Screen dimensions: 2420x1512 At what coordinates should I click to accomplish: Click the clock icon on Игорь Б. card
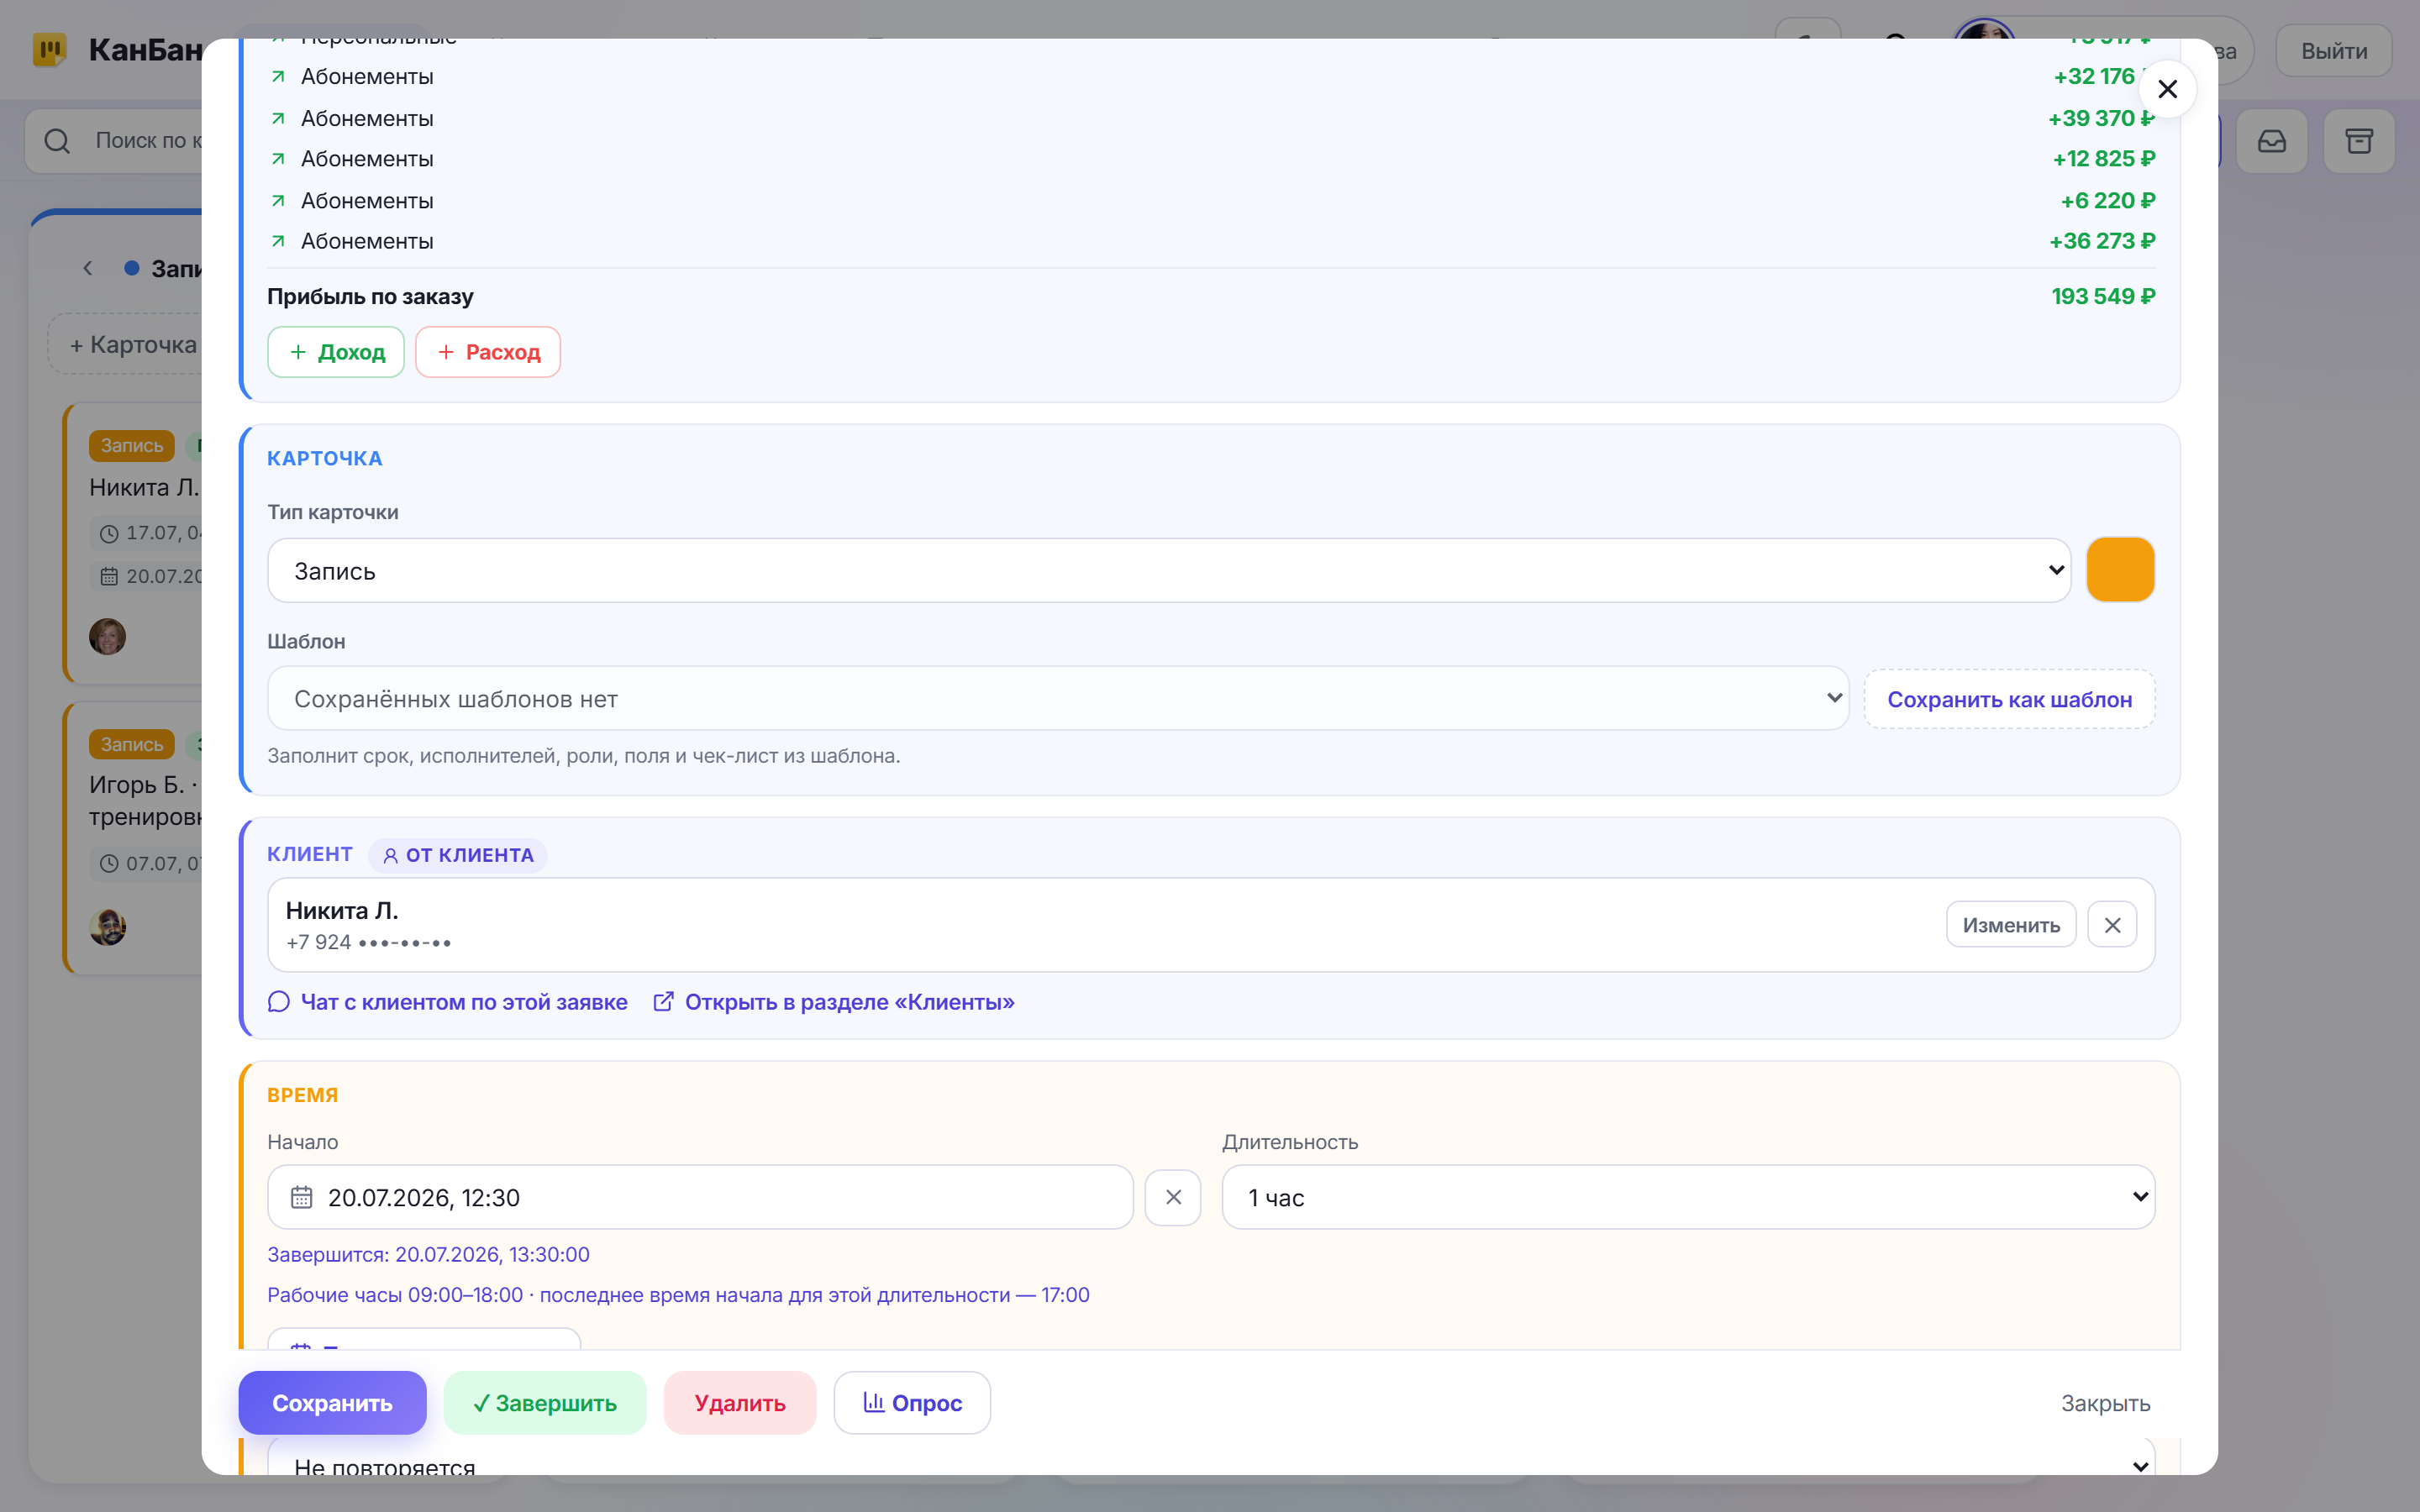109,864
